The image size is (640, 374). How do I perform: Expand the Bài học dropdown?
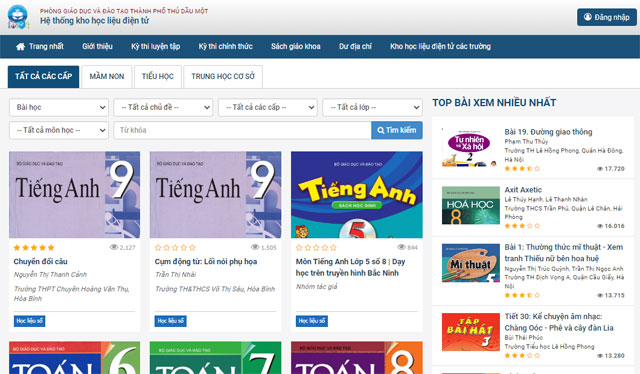click(59, 107)
